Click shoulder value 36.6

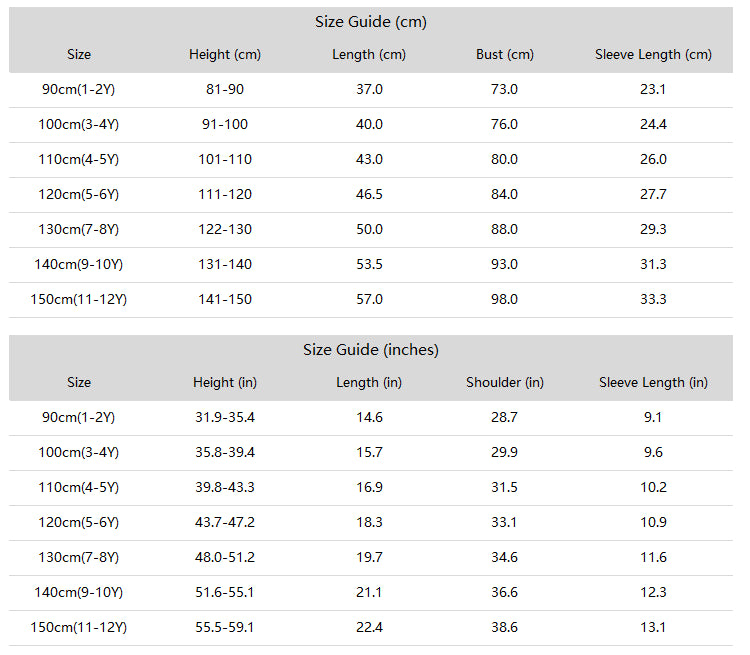[504, 592]
